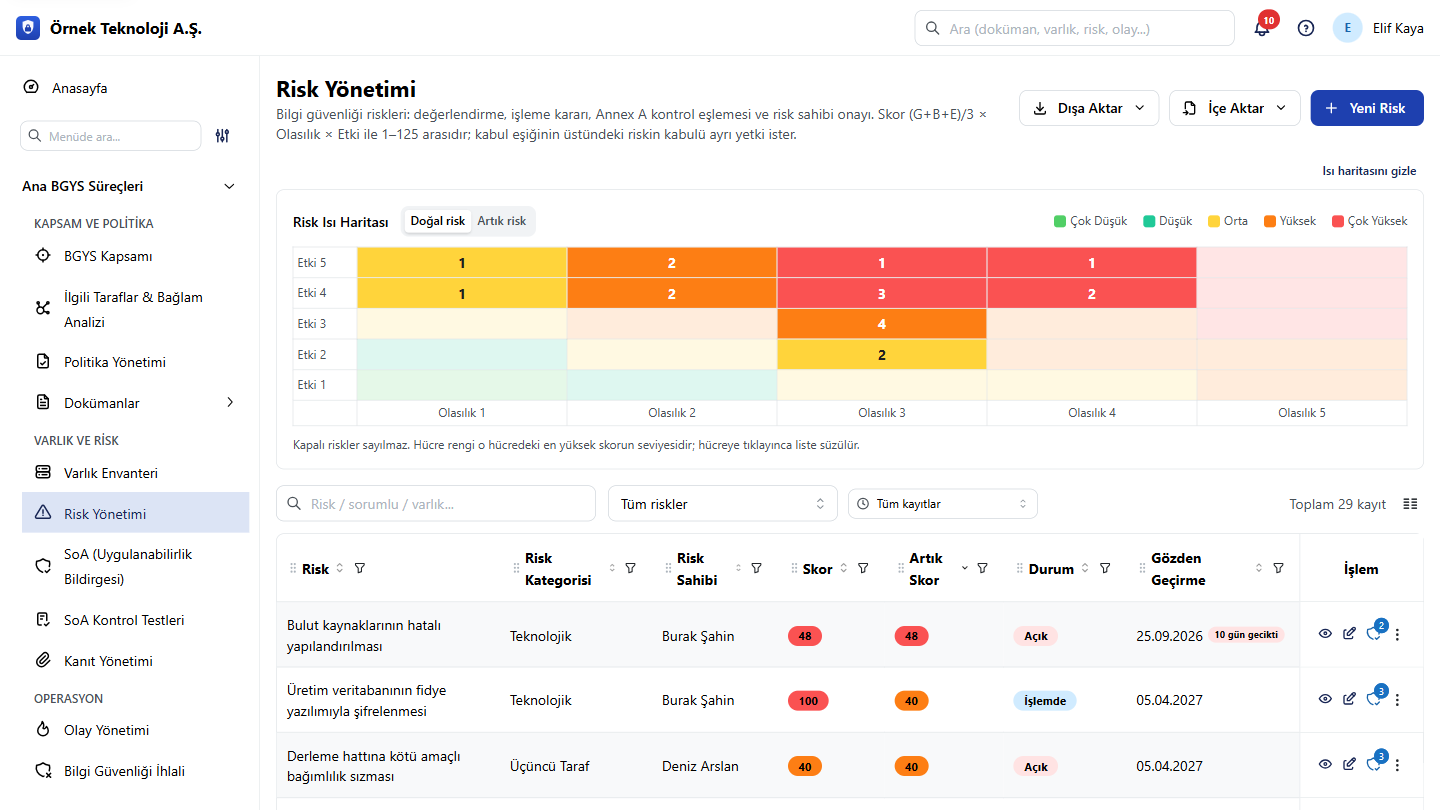Hide the heat map via Isı haritasını gizle

tap(1369, 171)
